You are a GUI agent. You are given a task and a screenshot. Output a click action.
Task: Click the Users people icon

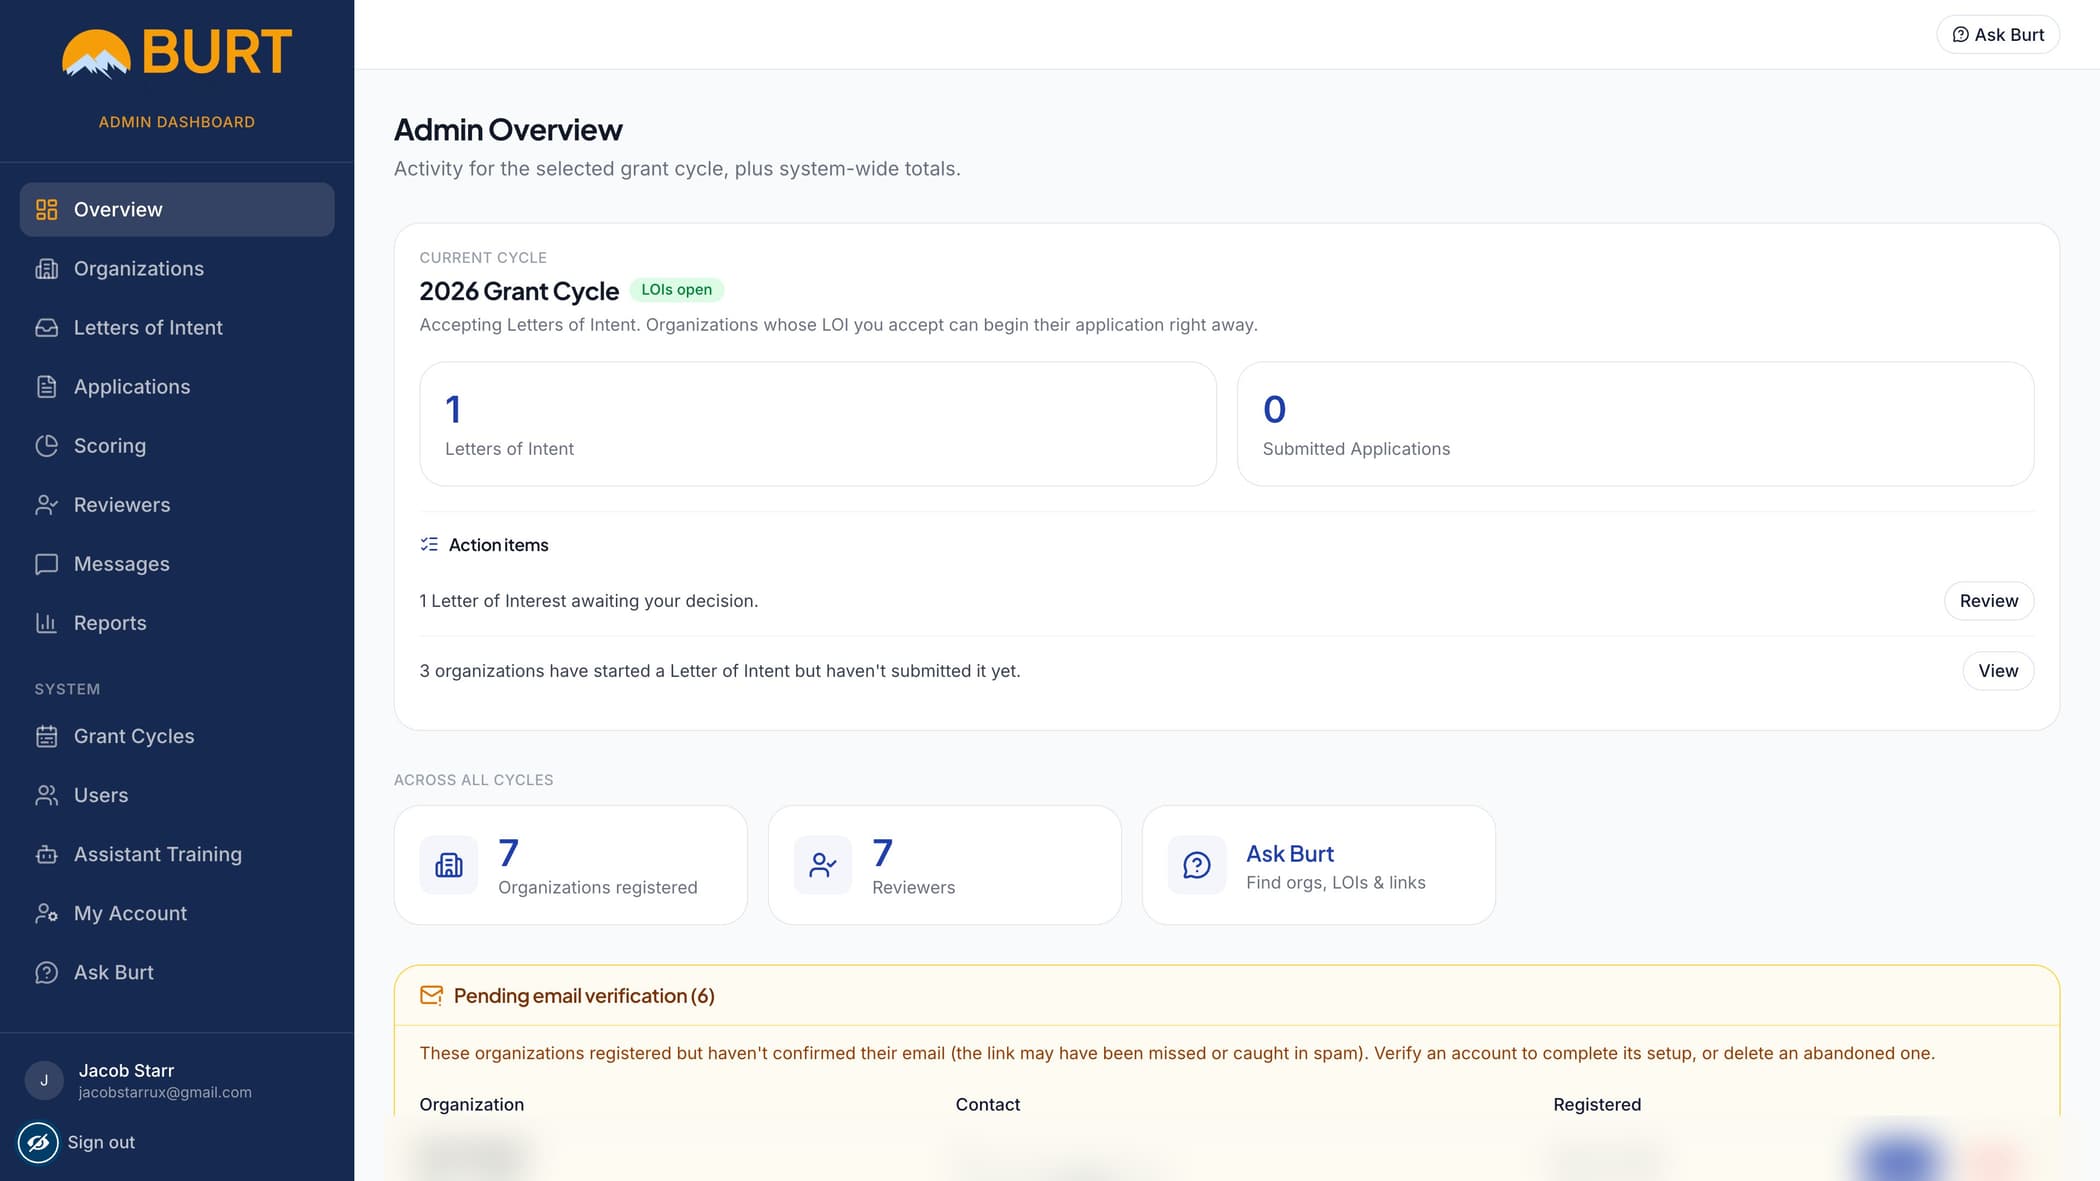(47, 795)
